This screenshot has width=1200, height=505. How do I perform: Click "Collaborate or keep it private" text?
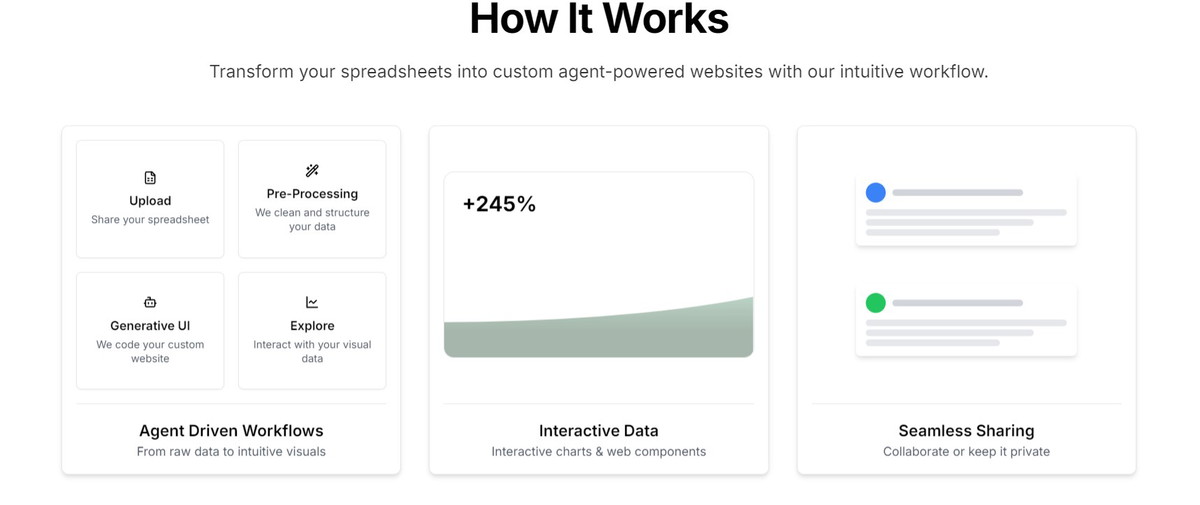coord(966,452)
